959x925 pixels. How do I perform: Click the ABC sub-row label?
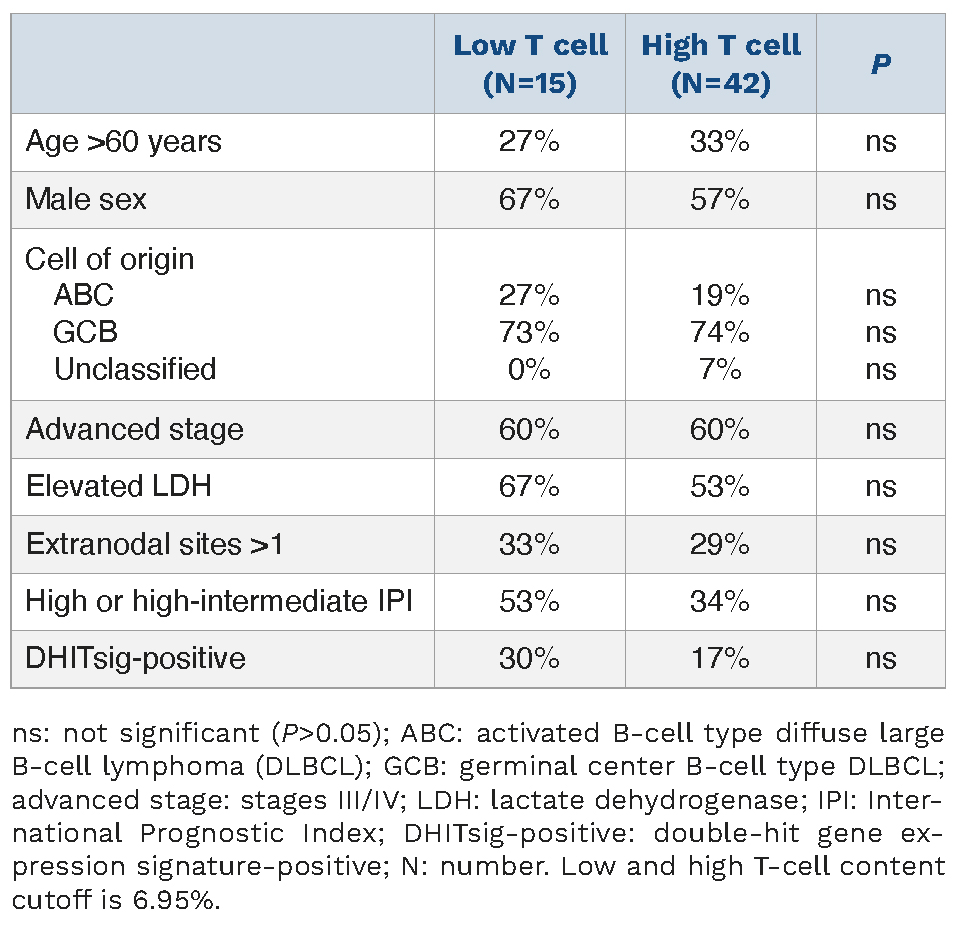[84, 295]
